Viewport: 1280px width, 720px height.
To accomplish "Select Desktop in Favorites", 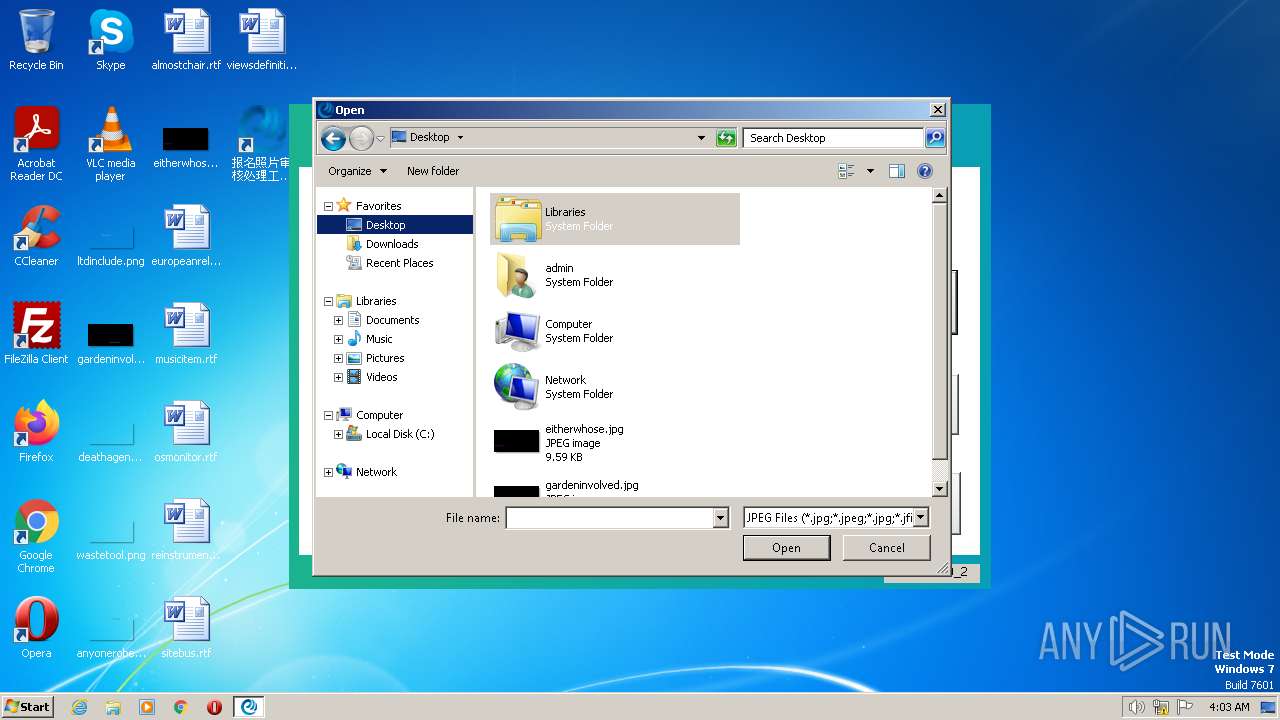I will (395, 225).
